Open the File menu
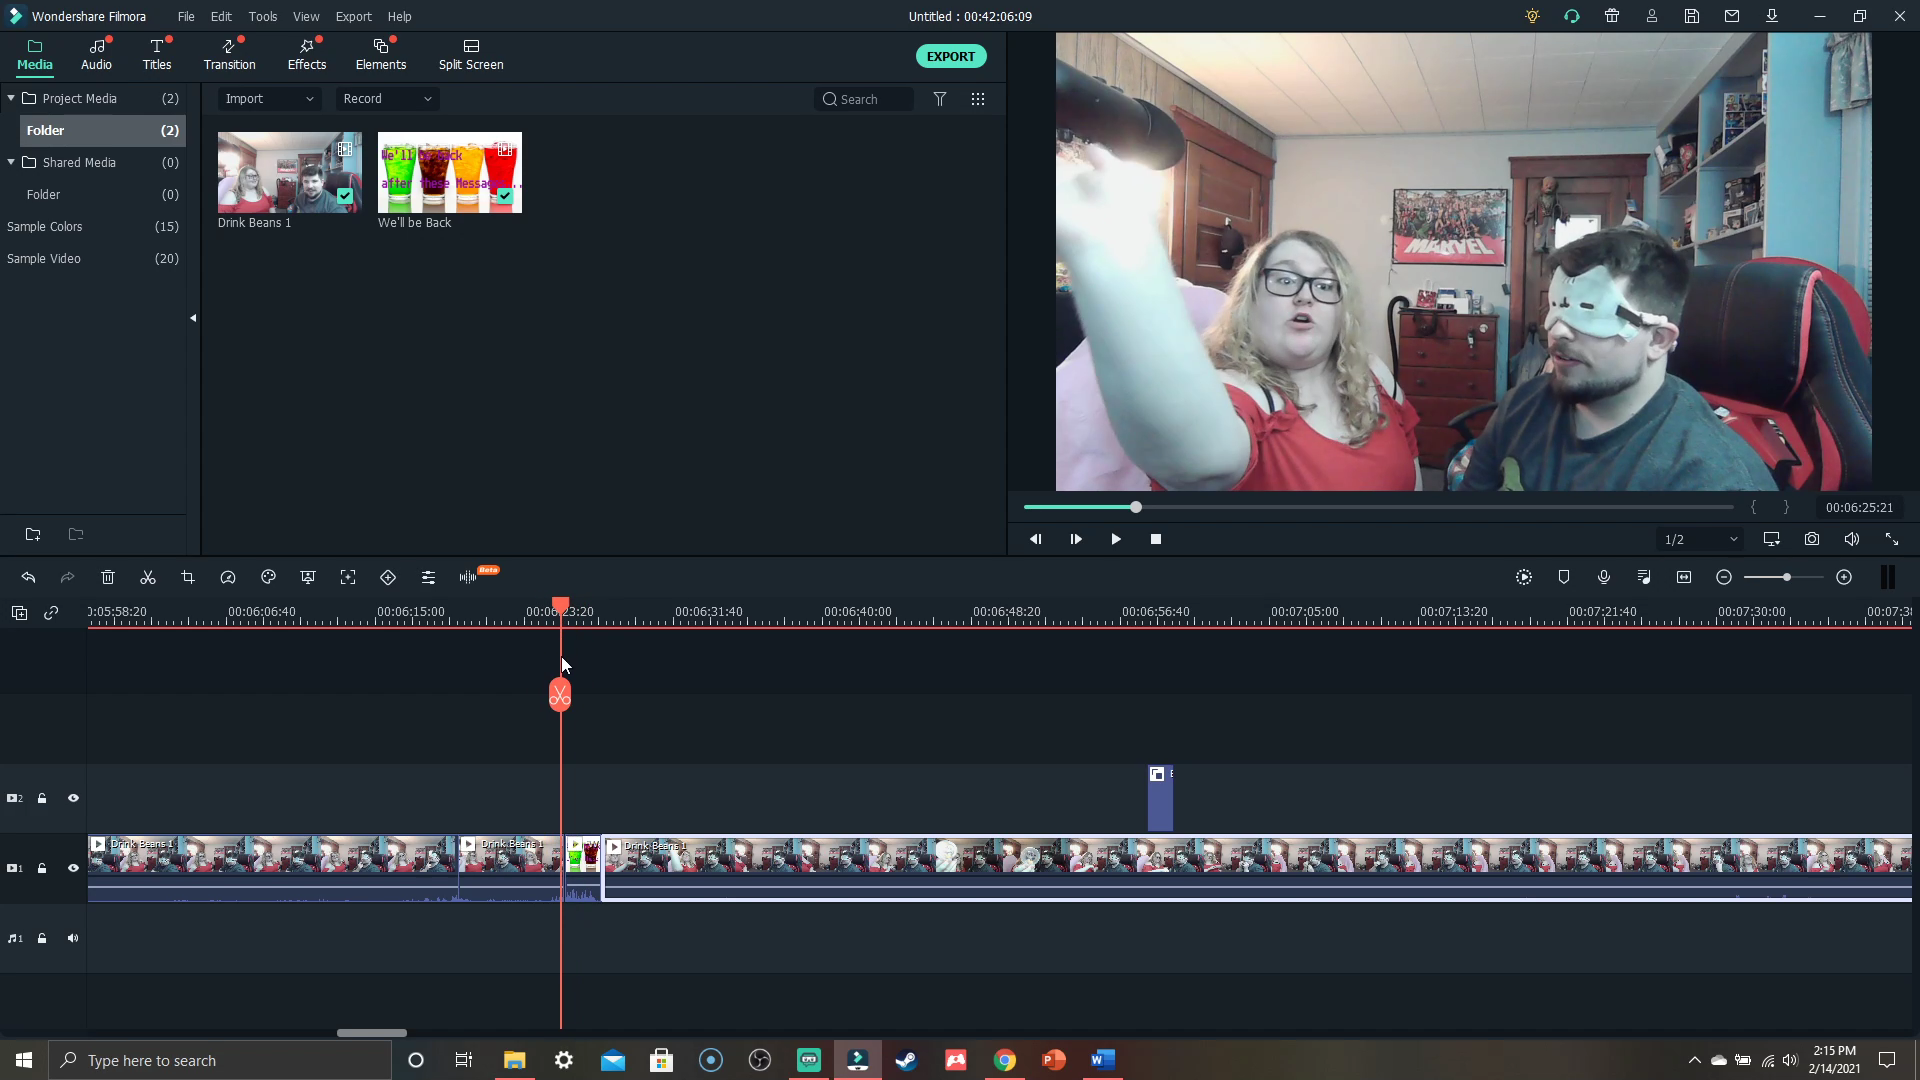Image resolution: width=1920 pixels, height=1080 pixels. pos(186,16)
